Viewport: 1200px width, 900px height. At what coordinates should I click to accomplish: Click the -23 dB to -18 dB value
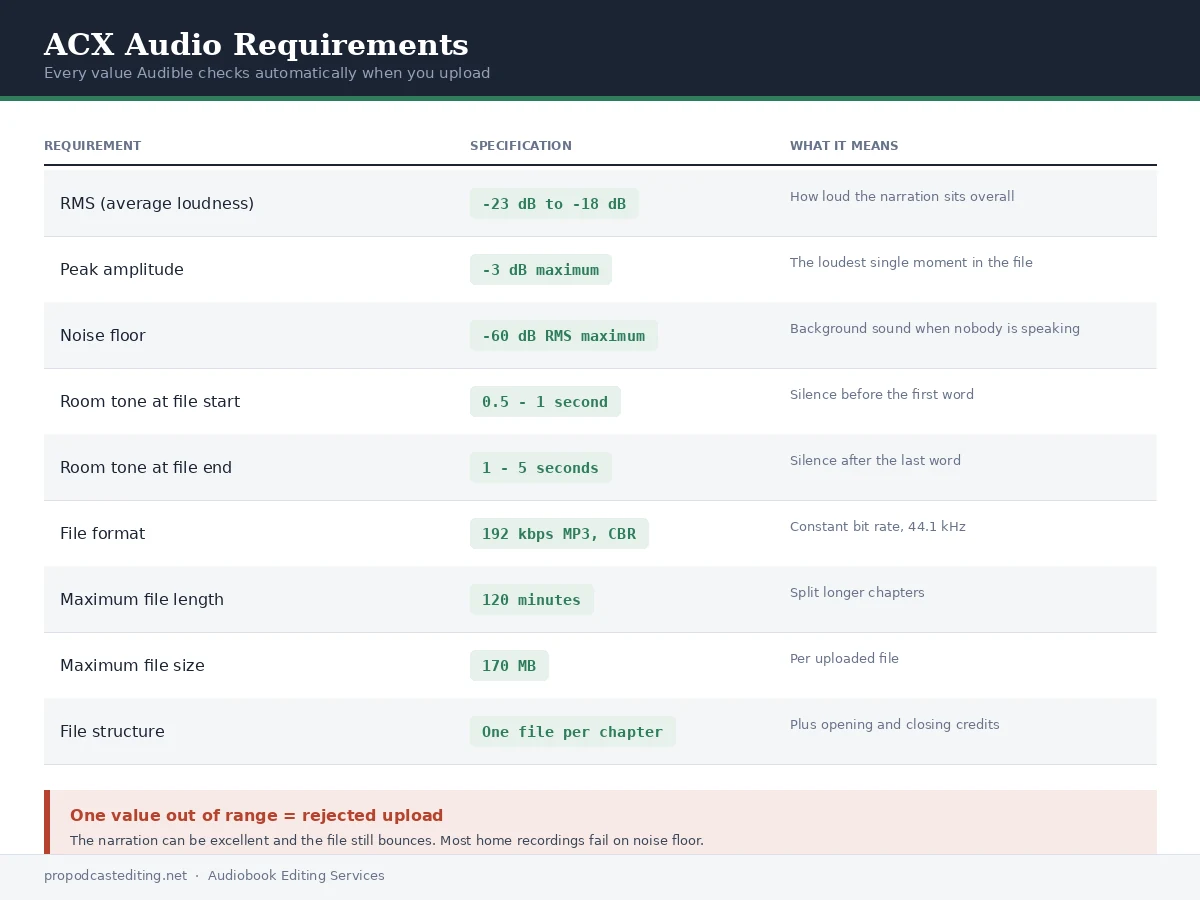[554, 204]
